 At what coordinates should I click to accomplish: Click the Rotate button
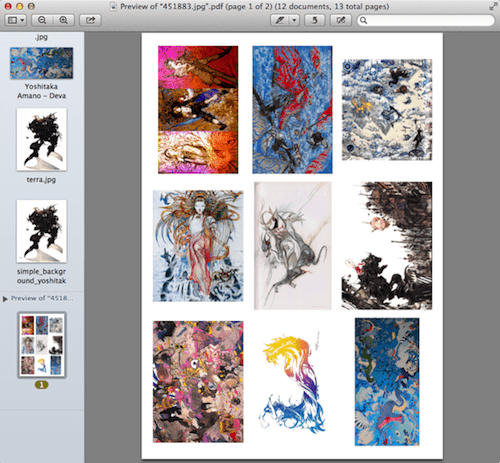pyautogui.click(x=314, y=20)
